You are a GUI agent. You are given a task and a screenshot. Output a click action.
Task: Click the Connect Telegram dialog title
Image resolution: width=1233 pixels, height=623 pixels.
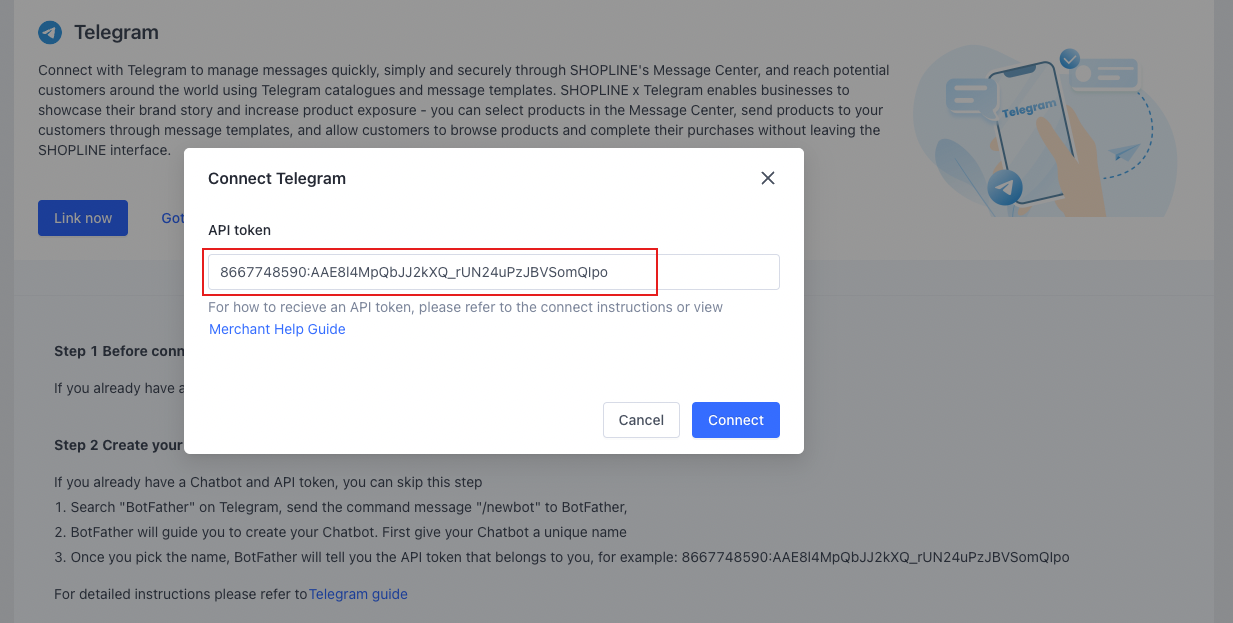(277, 178)
